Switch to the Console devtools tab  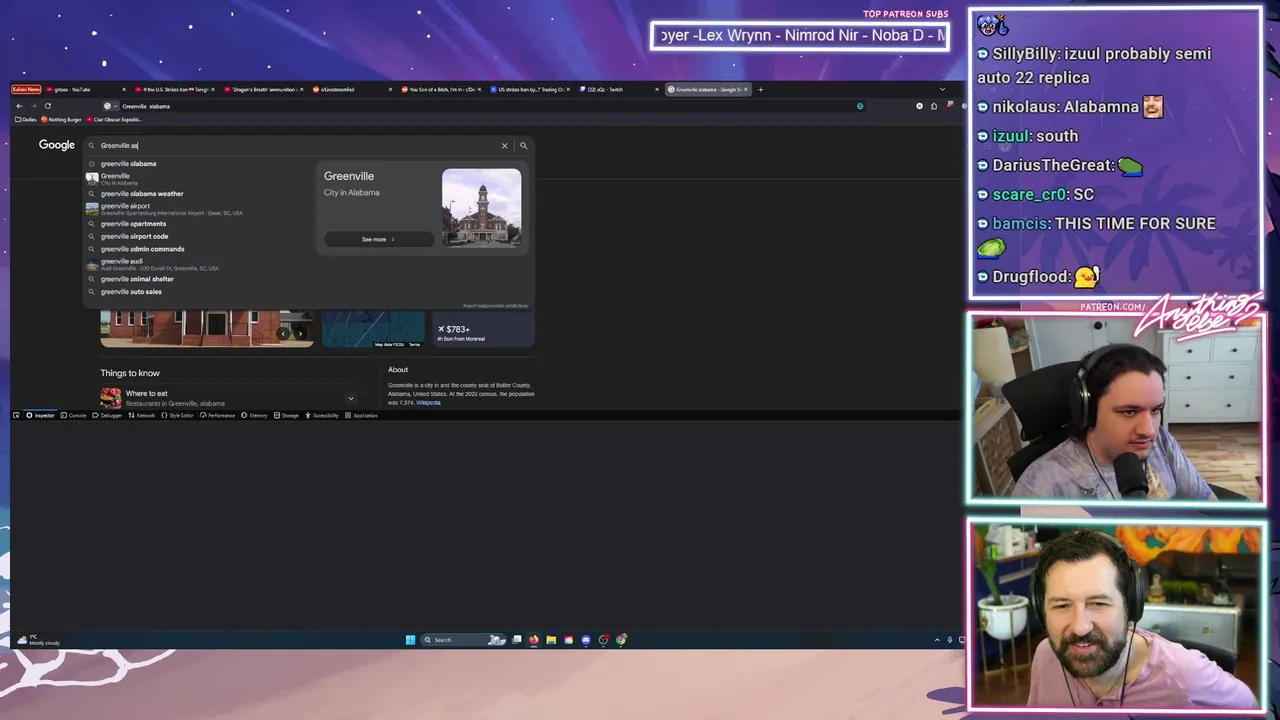point(73,415)
